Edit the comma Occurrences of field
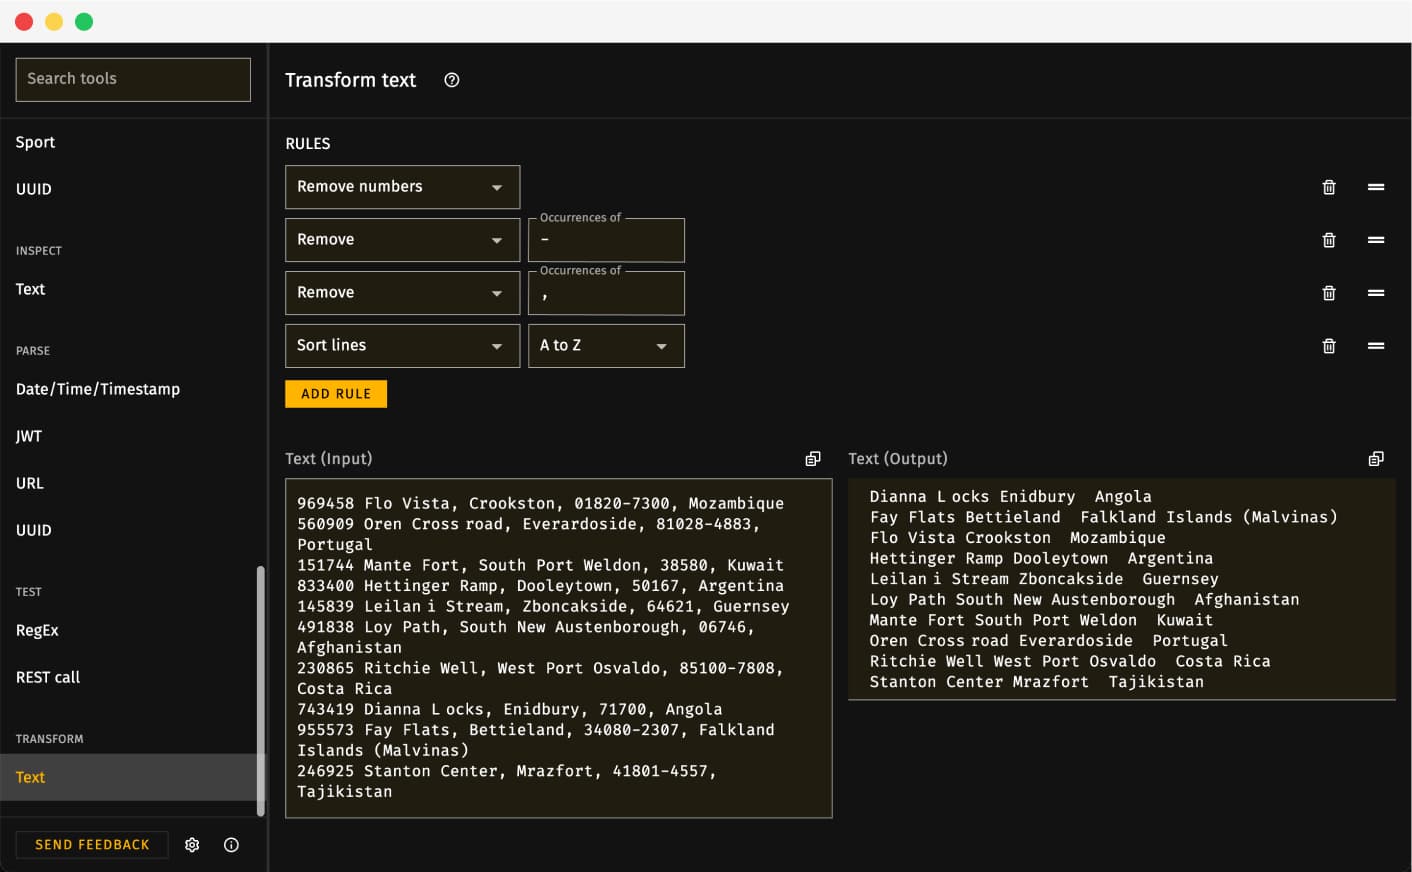1412x872 pixels. tap(606, 293)
